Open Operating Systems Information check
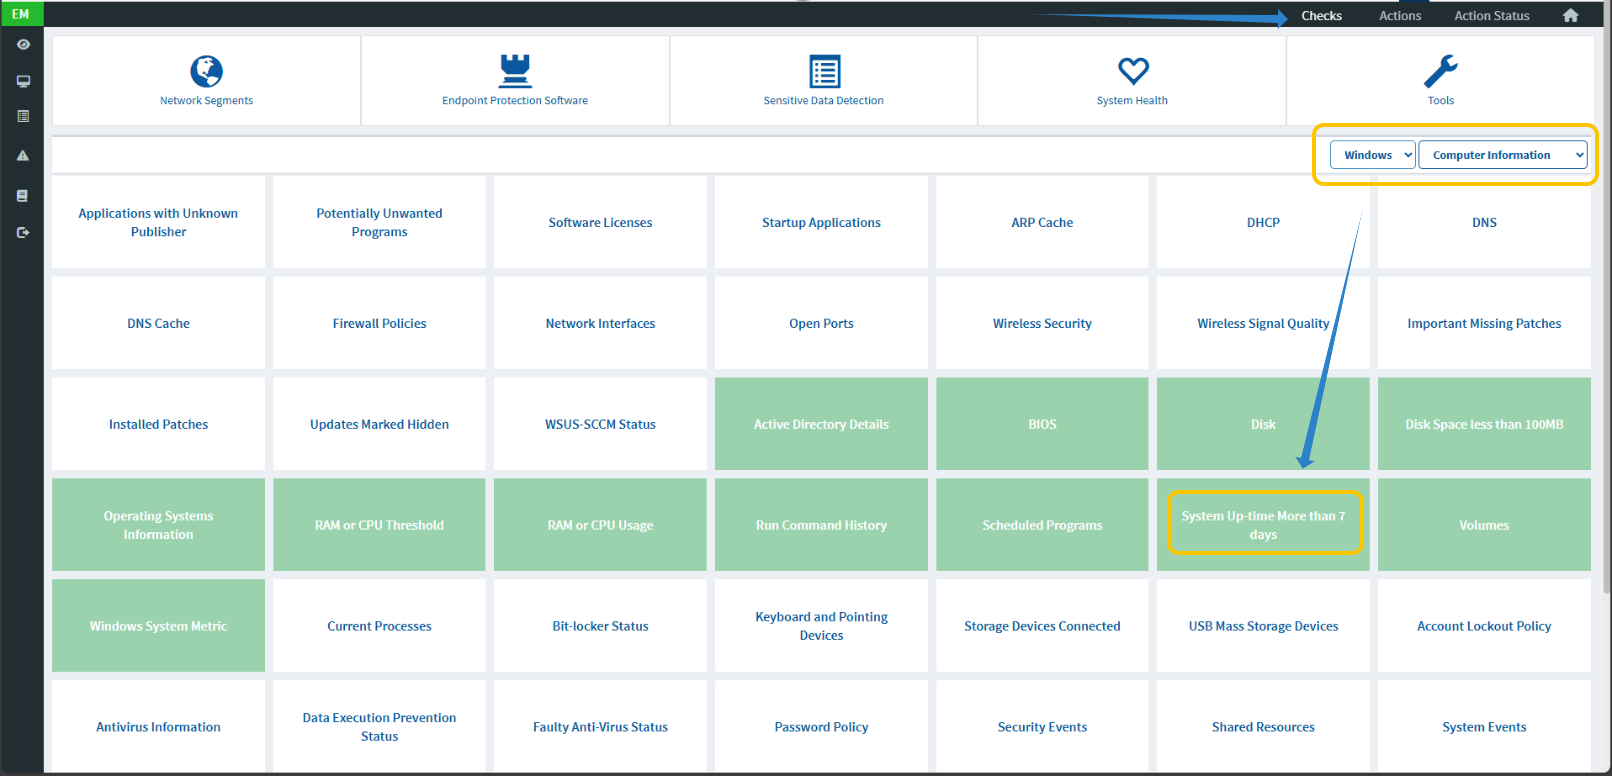This screenshot has height=776, width=1612. coord(158,525)
